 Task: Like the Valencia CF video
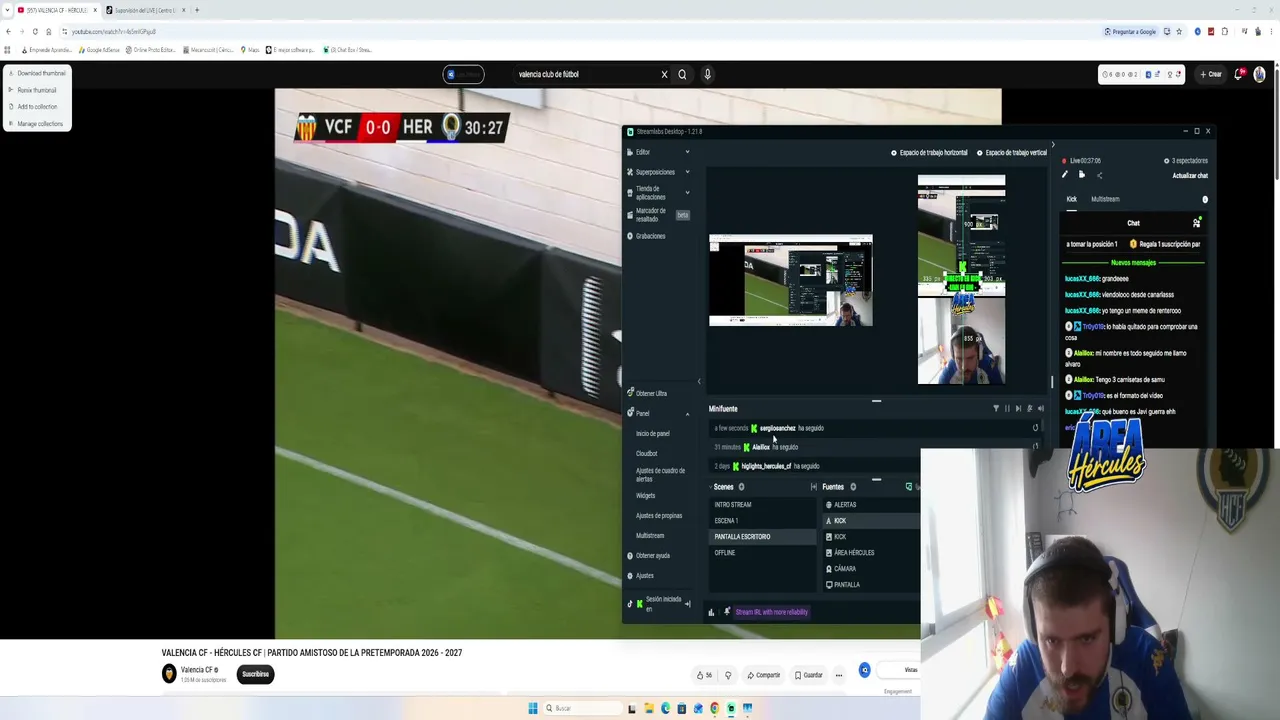tap(704, 675)
